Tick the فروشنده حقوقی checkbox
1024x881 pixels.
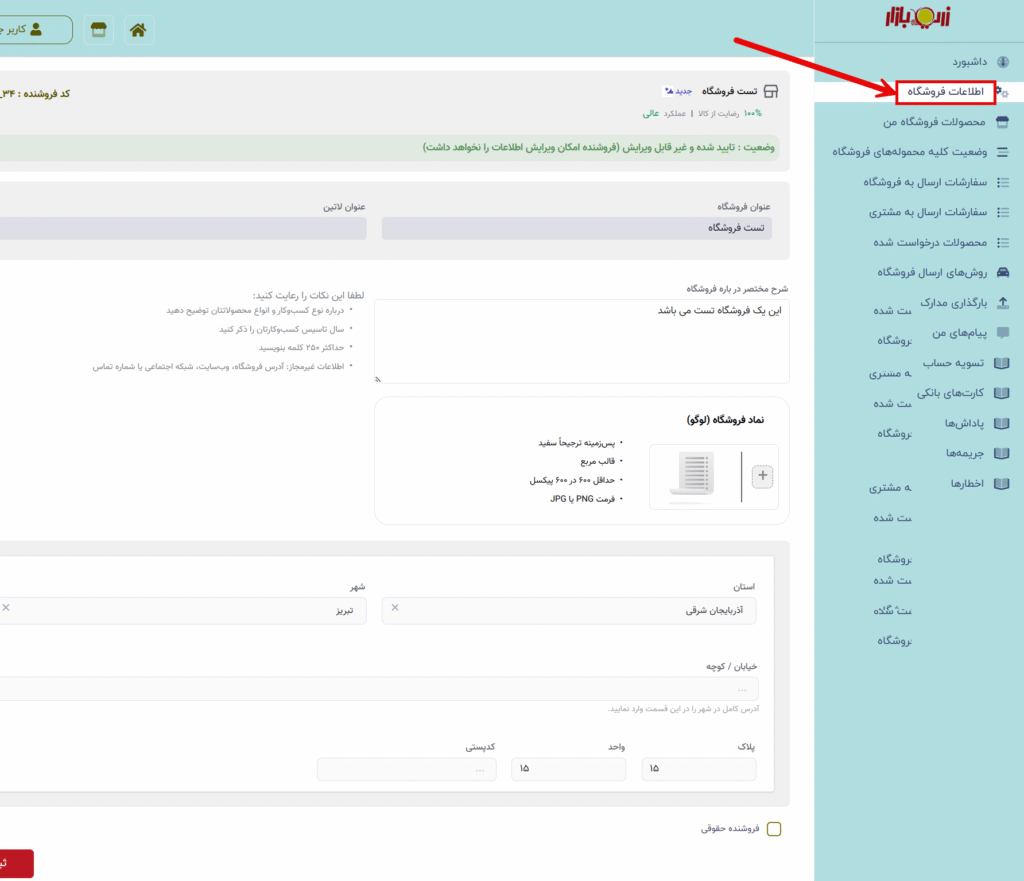pos(774,829)
